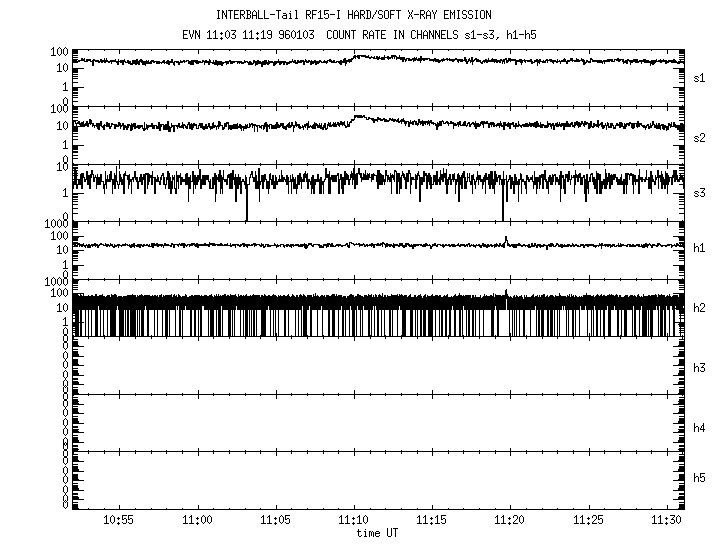Click the 11:10 time axis label
The width and height of the screenshot is (720, 550).
353,521
